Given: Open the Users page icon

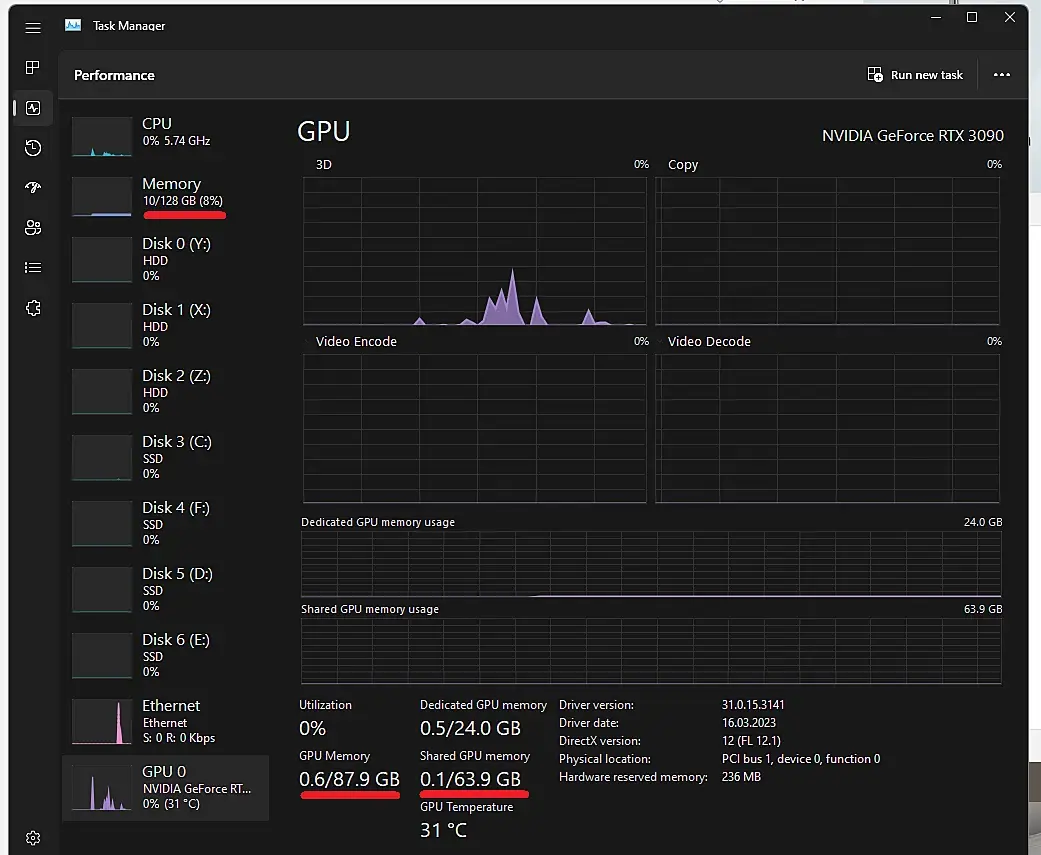Looking at the screenshot, I should [33, 228].
